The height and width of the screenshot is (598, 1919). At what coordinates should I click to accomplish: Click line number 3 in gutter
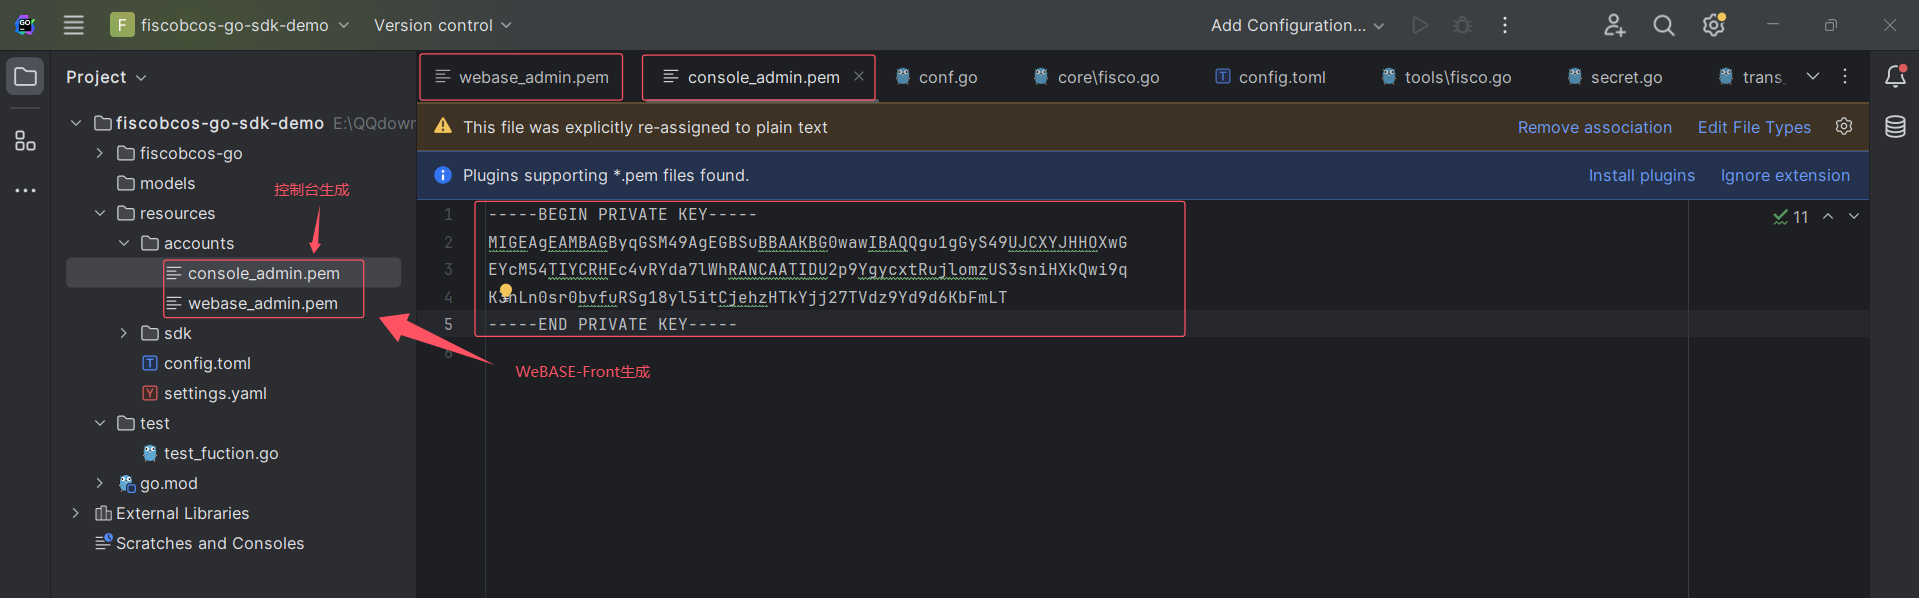click(448, 269)
